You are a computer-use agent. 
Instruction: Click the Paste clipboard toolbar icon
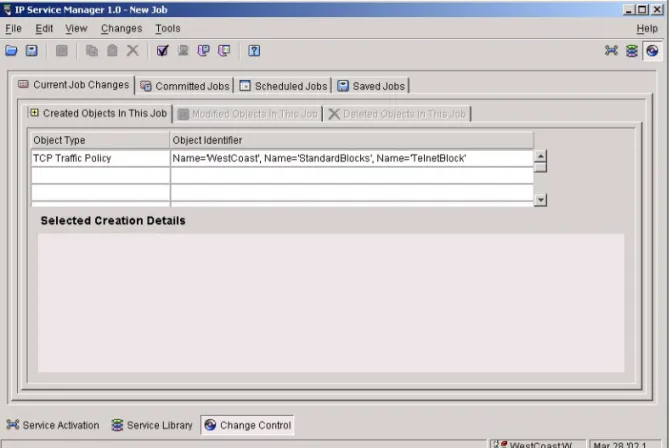coord(112,51)
